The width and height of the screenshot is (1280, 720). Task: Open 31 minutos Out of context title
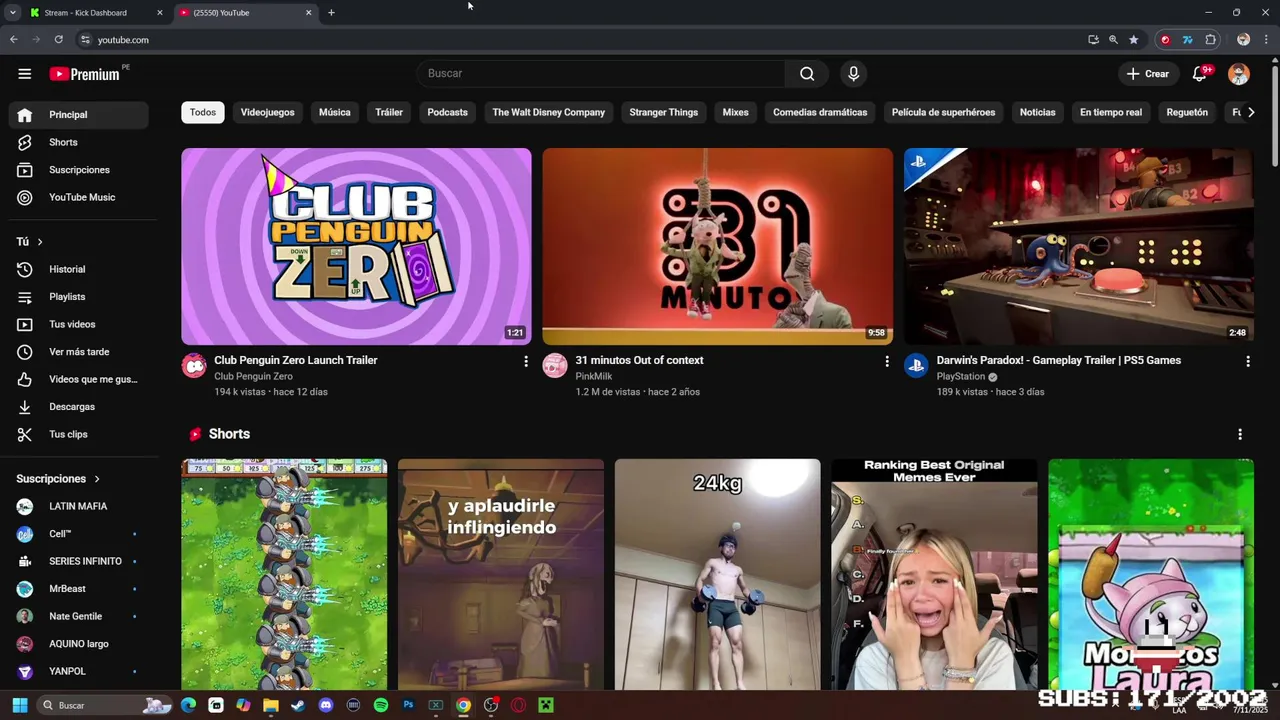[639, 360]
